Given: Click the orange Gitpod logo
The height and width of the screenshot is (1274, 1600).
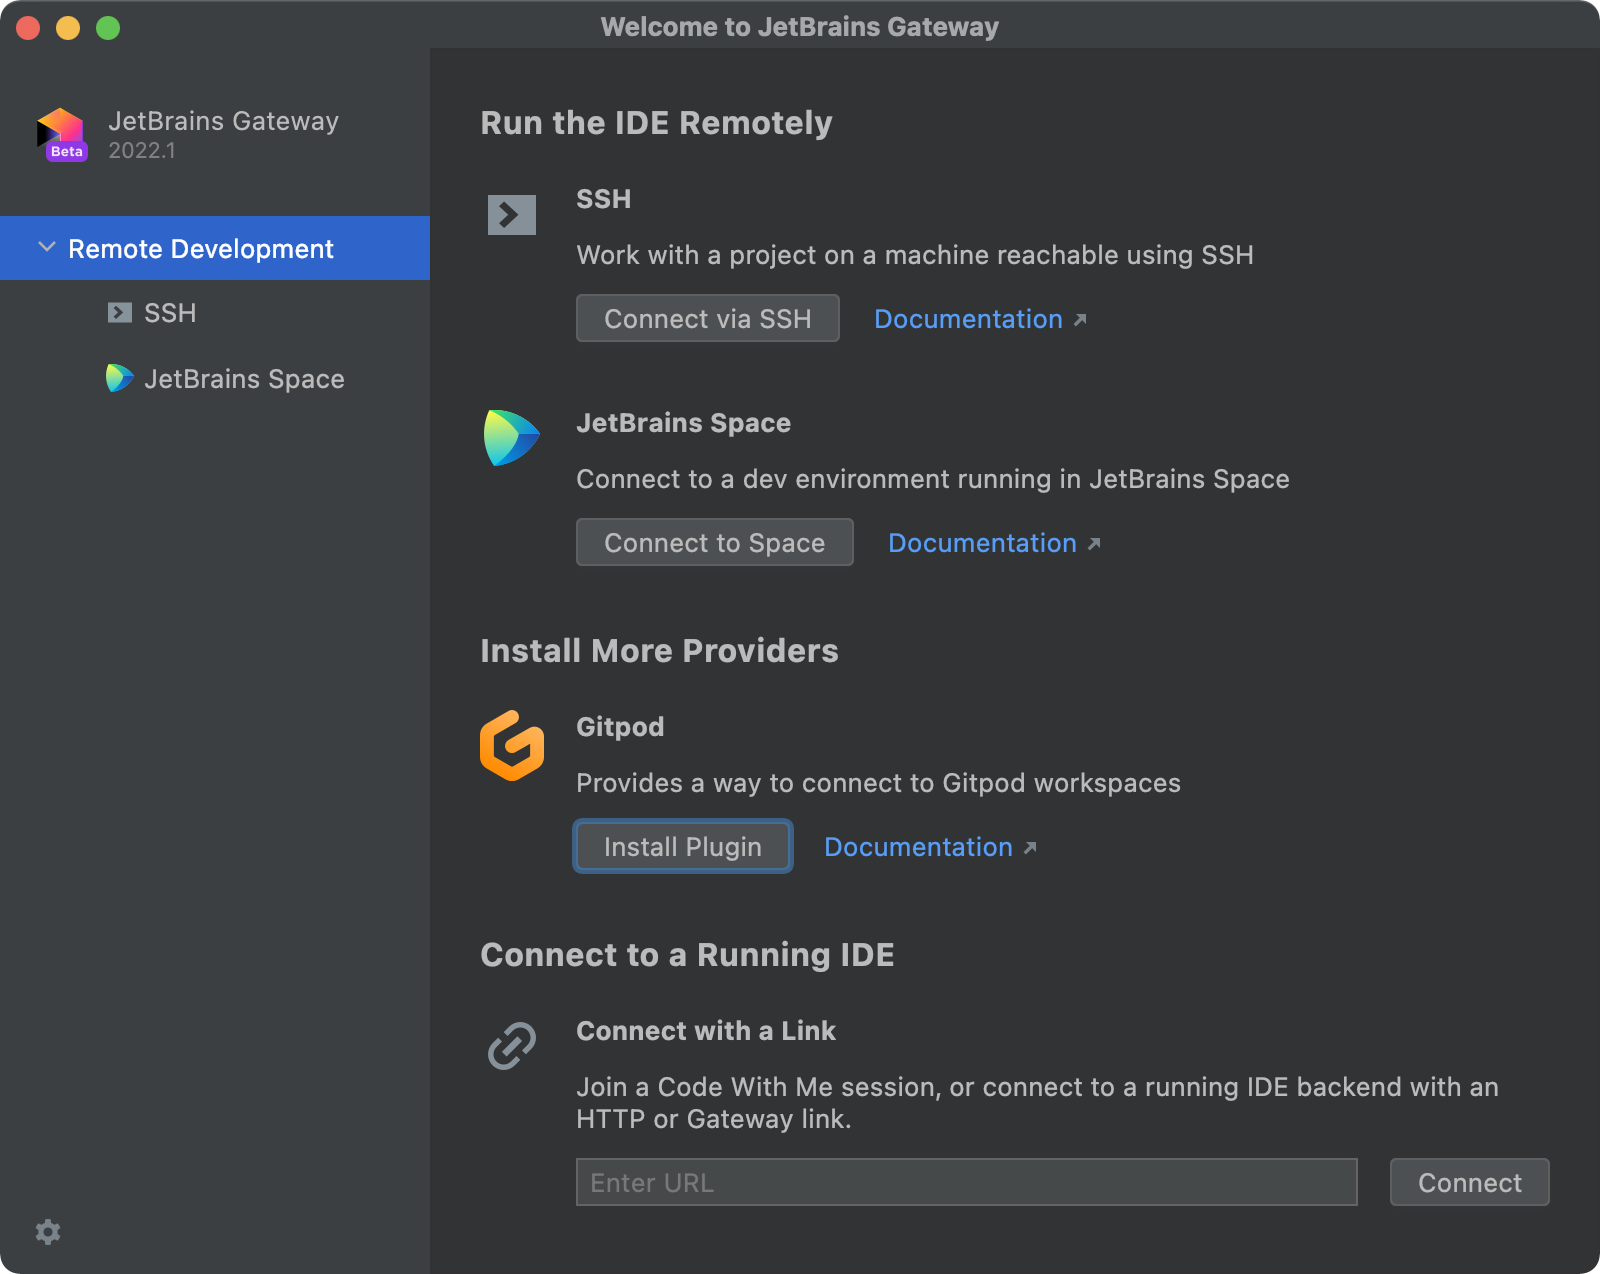Looking at the screenshot, I should click(x=511, y=746).
